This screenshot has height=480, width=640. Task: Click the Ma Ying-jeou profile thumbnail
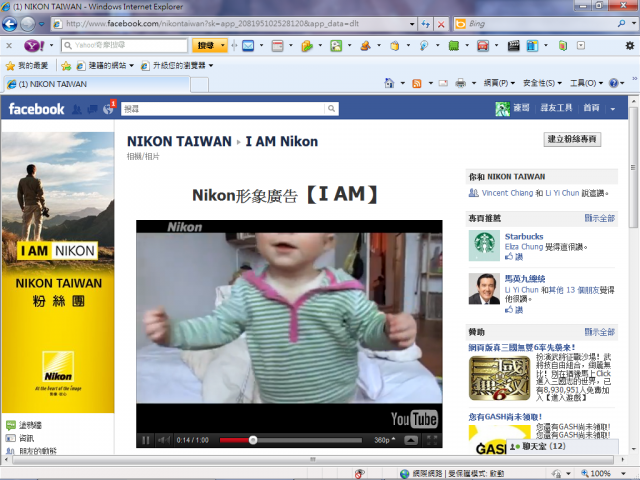coord(484,289)
